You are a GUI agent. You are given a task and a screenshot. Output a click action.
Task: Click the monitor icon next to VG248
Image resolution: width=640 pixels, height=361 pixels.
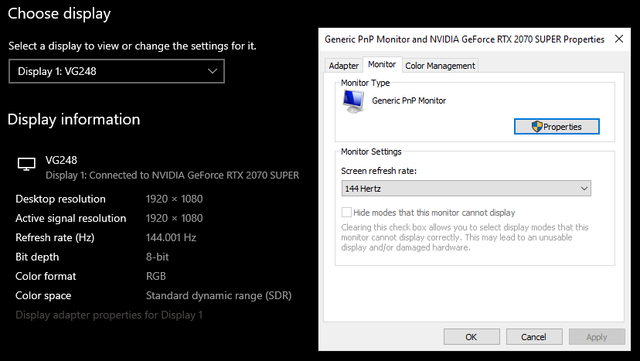click(x=27, y=164)
